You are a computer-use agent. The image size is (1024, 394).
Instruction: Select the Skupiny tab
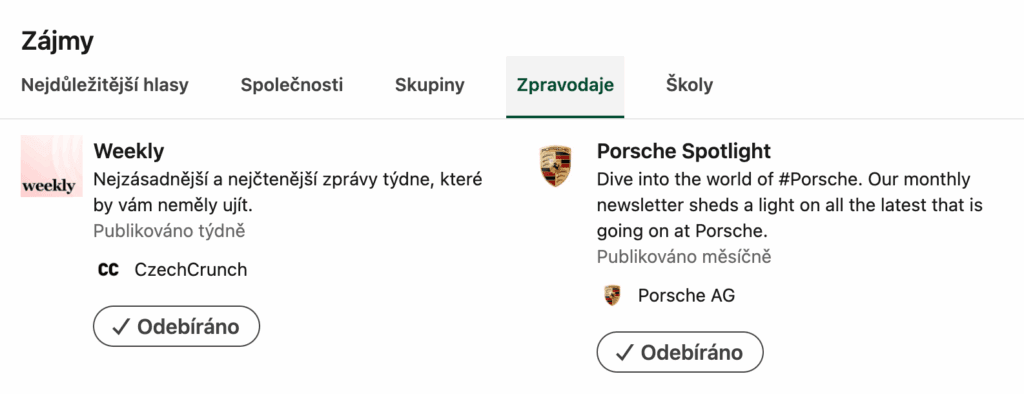pos(430,85)
